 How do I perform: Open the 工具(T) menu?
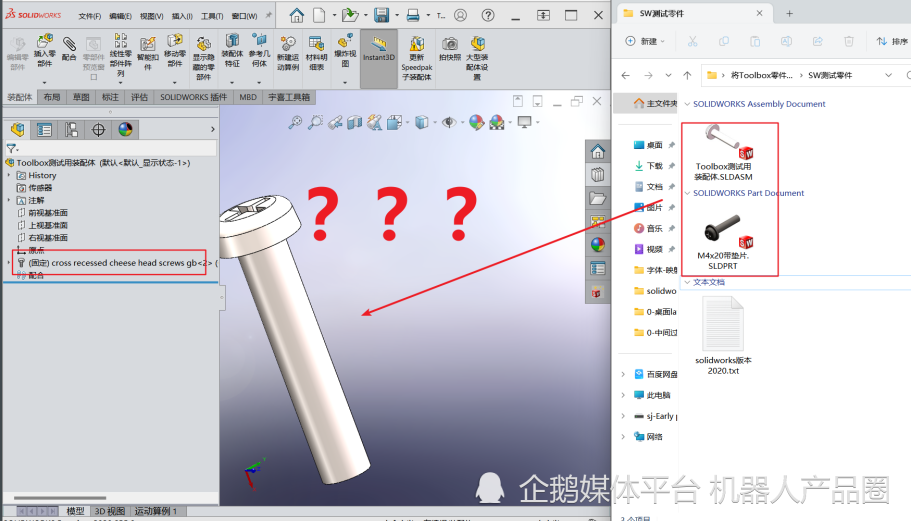211,16
